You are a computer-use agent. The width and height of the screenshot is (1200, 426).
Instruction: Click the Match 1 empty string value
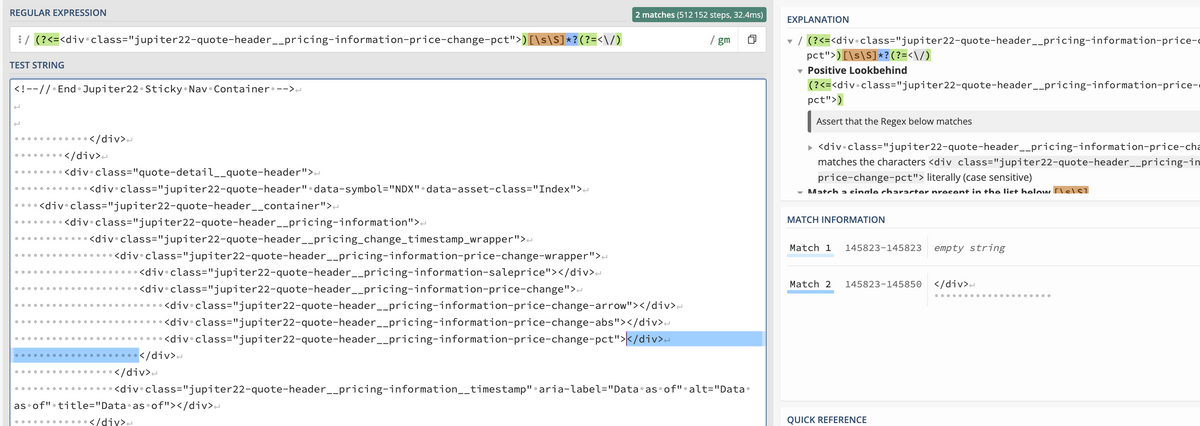pos(969,247)
